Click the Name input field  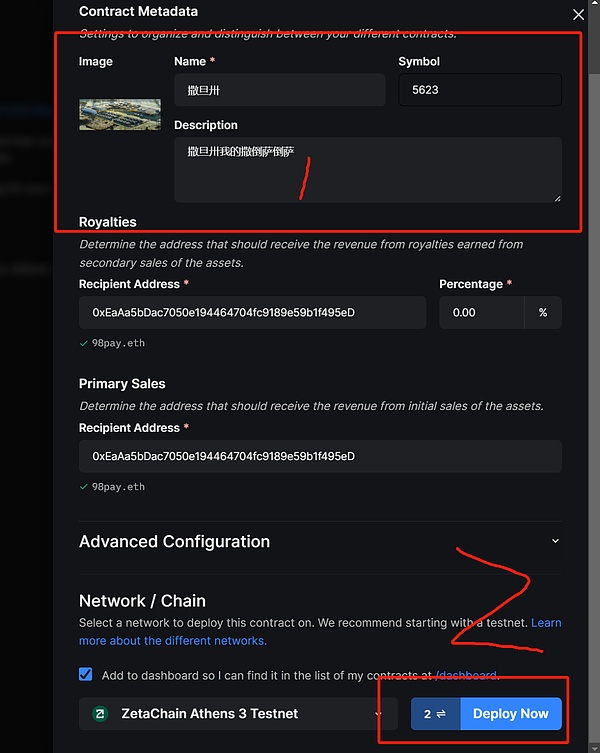279,90
